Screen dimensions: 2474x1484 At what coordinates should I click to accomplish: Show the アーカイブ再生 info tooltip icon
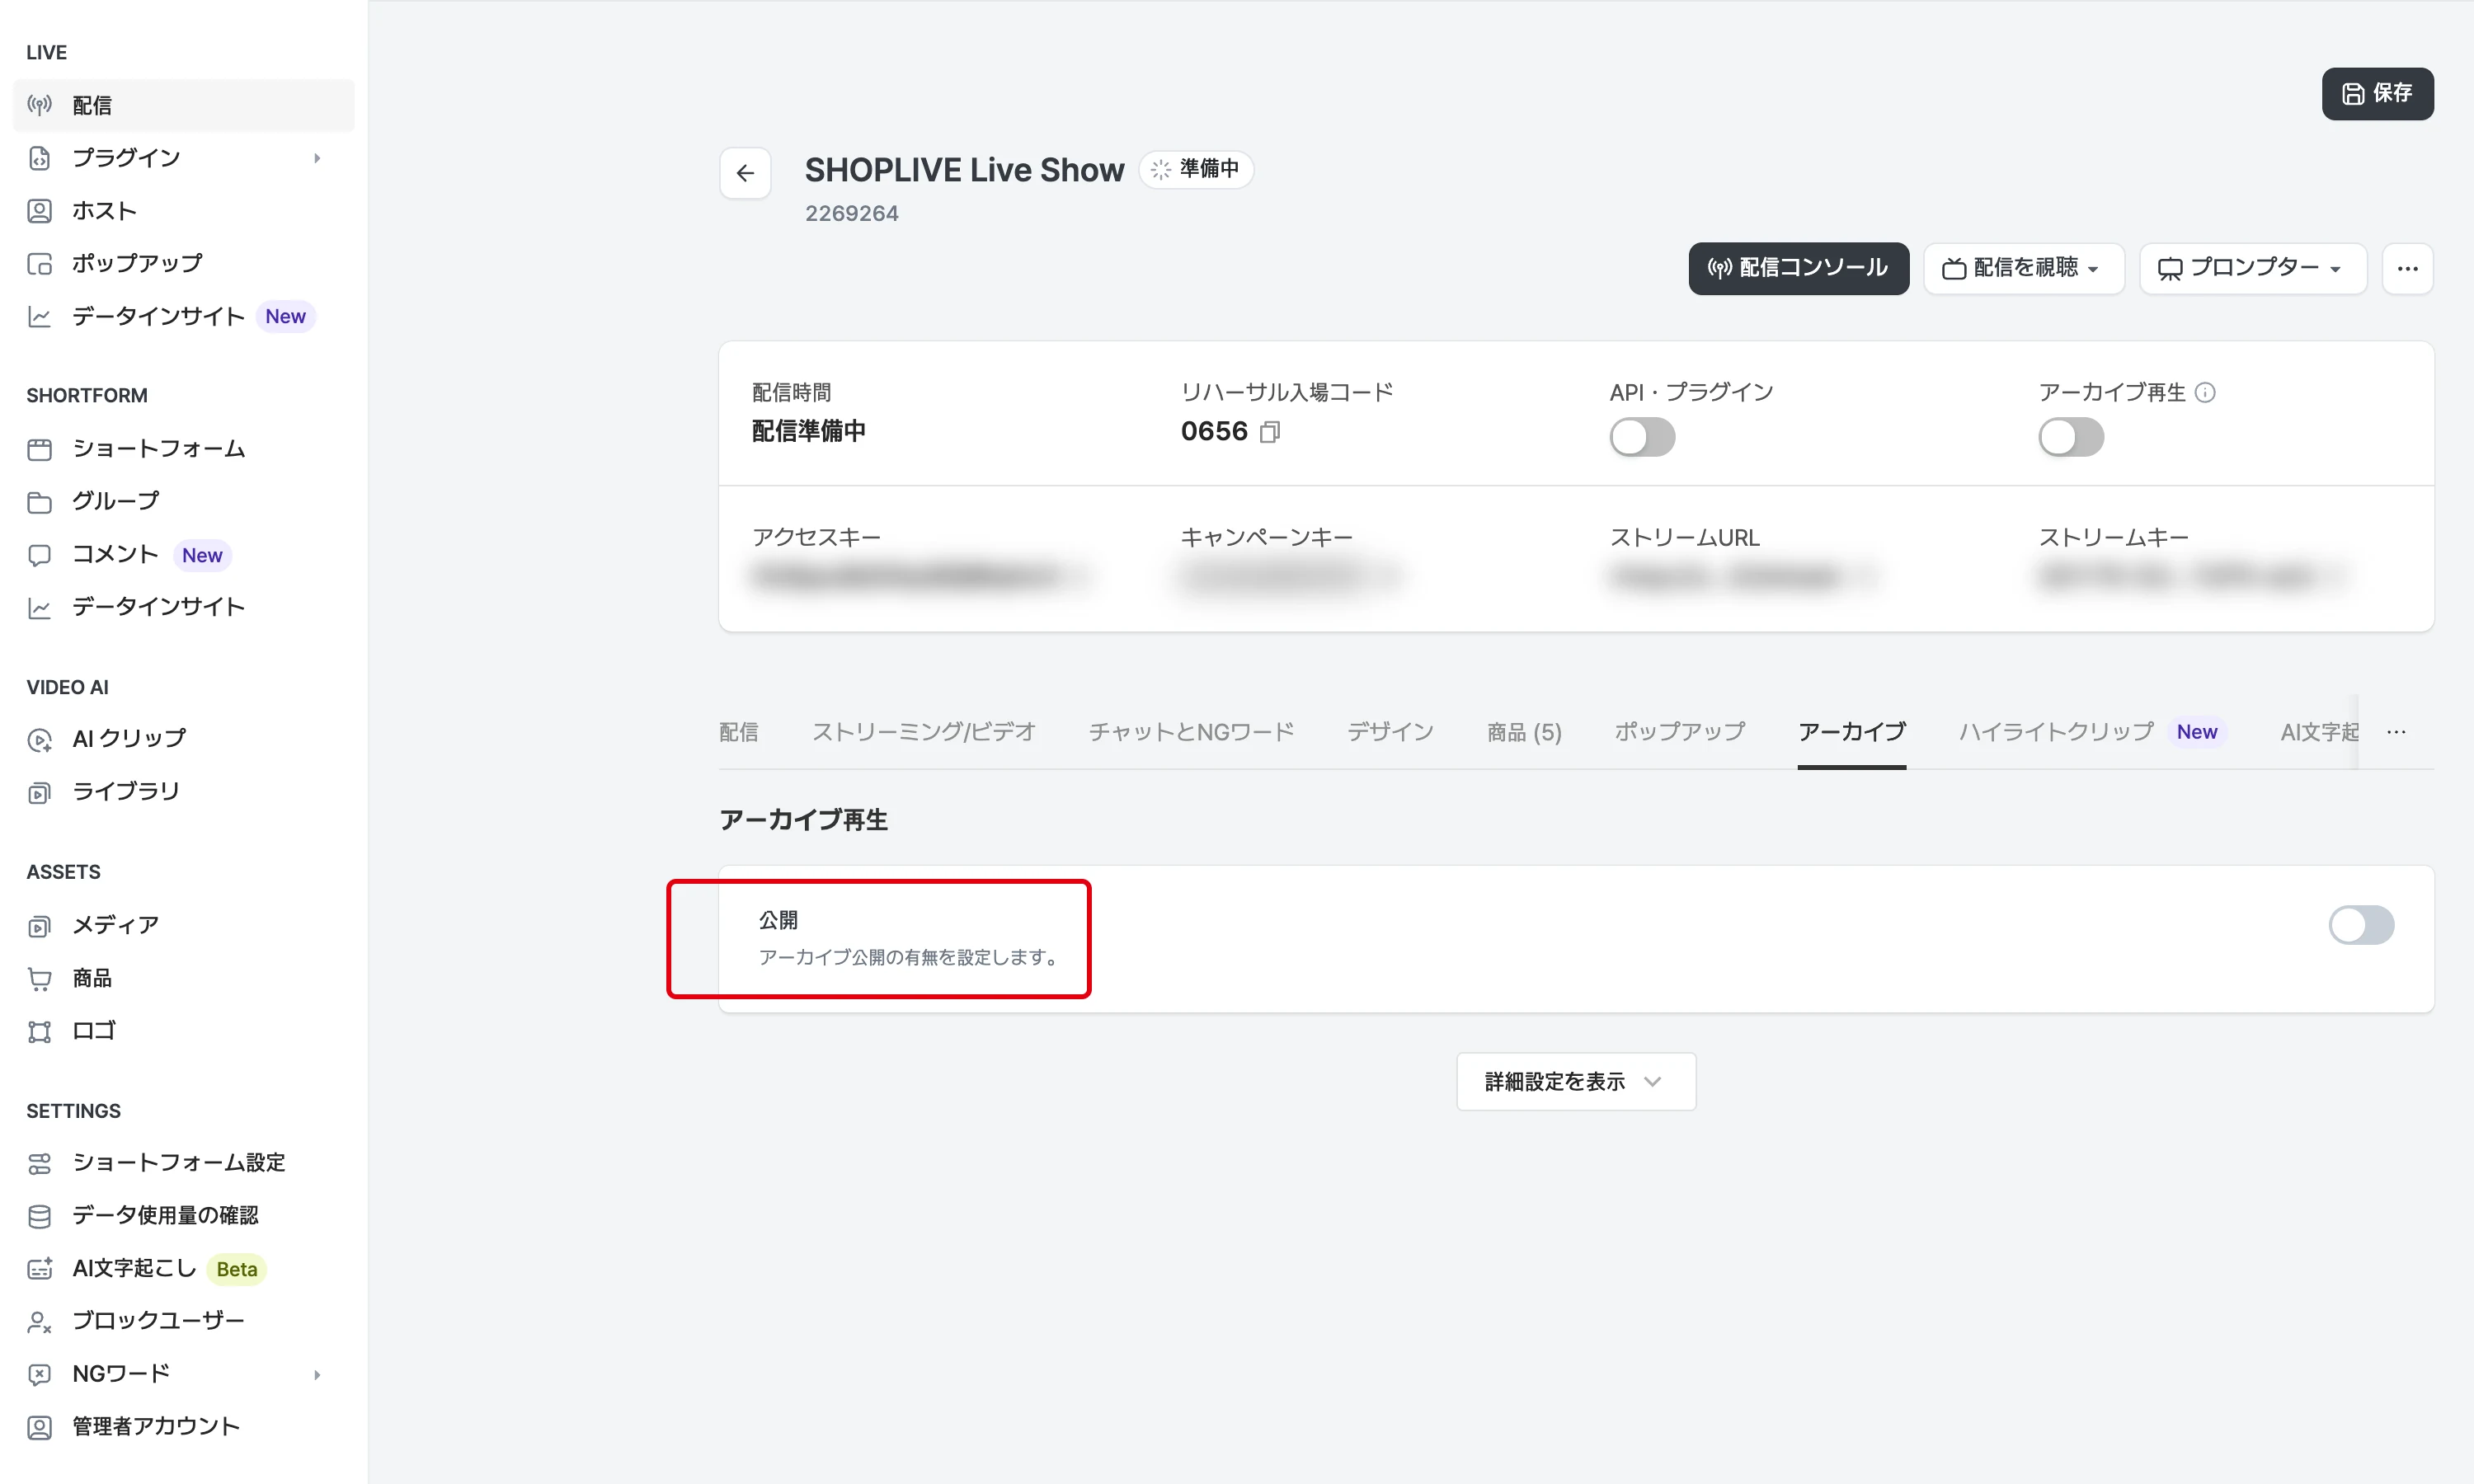pos(2205,393)
